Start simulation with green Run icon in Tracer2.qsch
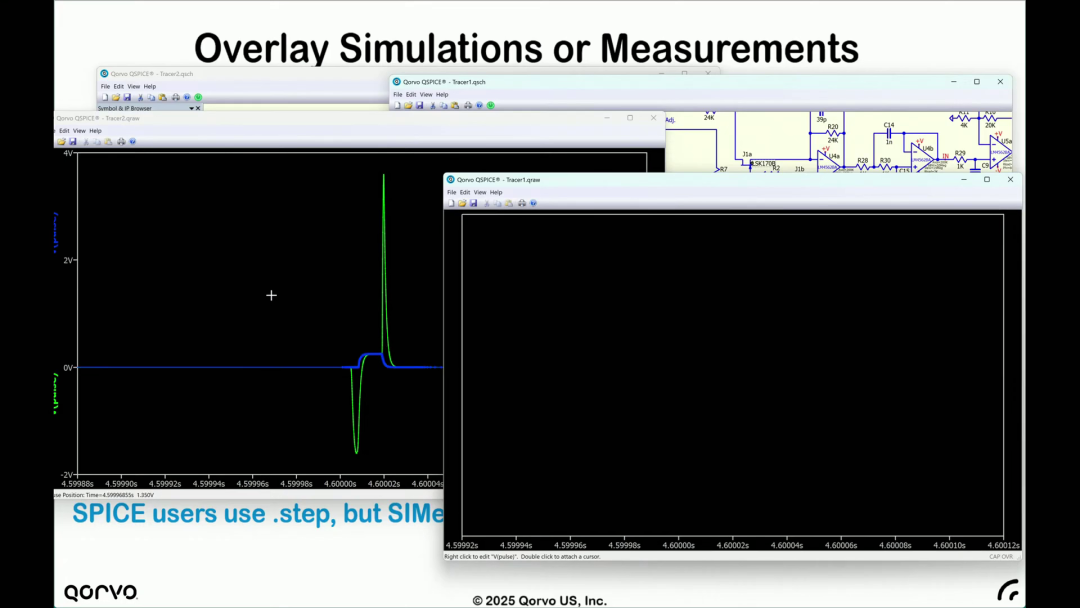The height and width of the screenshot is (608, 1080). click(x=198, y=98)
